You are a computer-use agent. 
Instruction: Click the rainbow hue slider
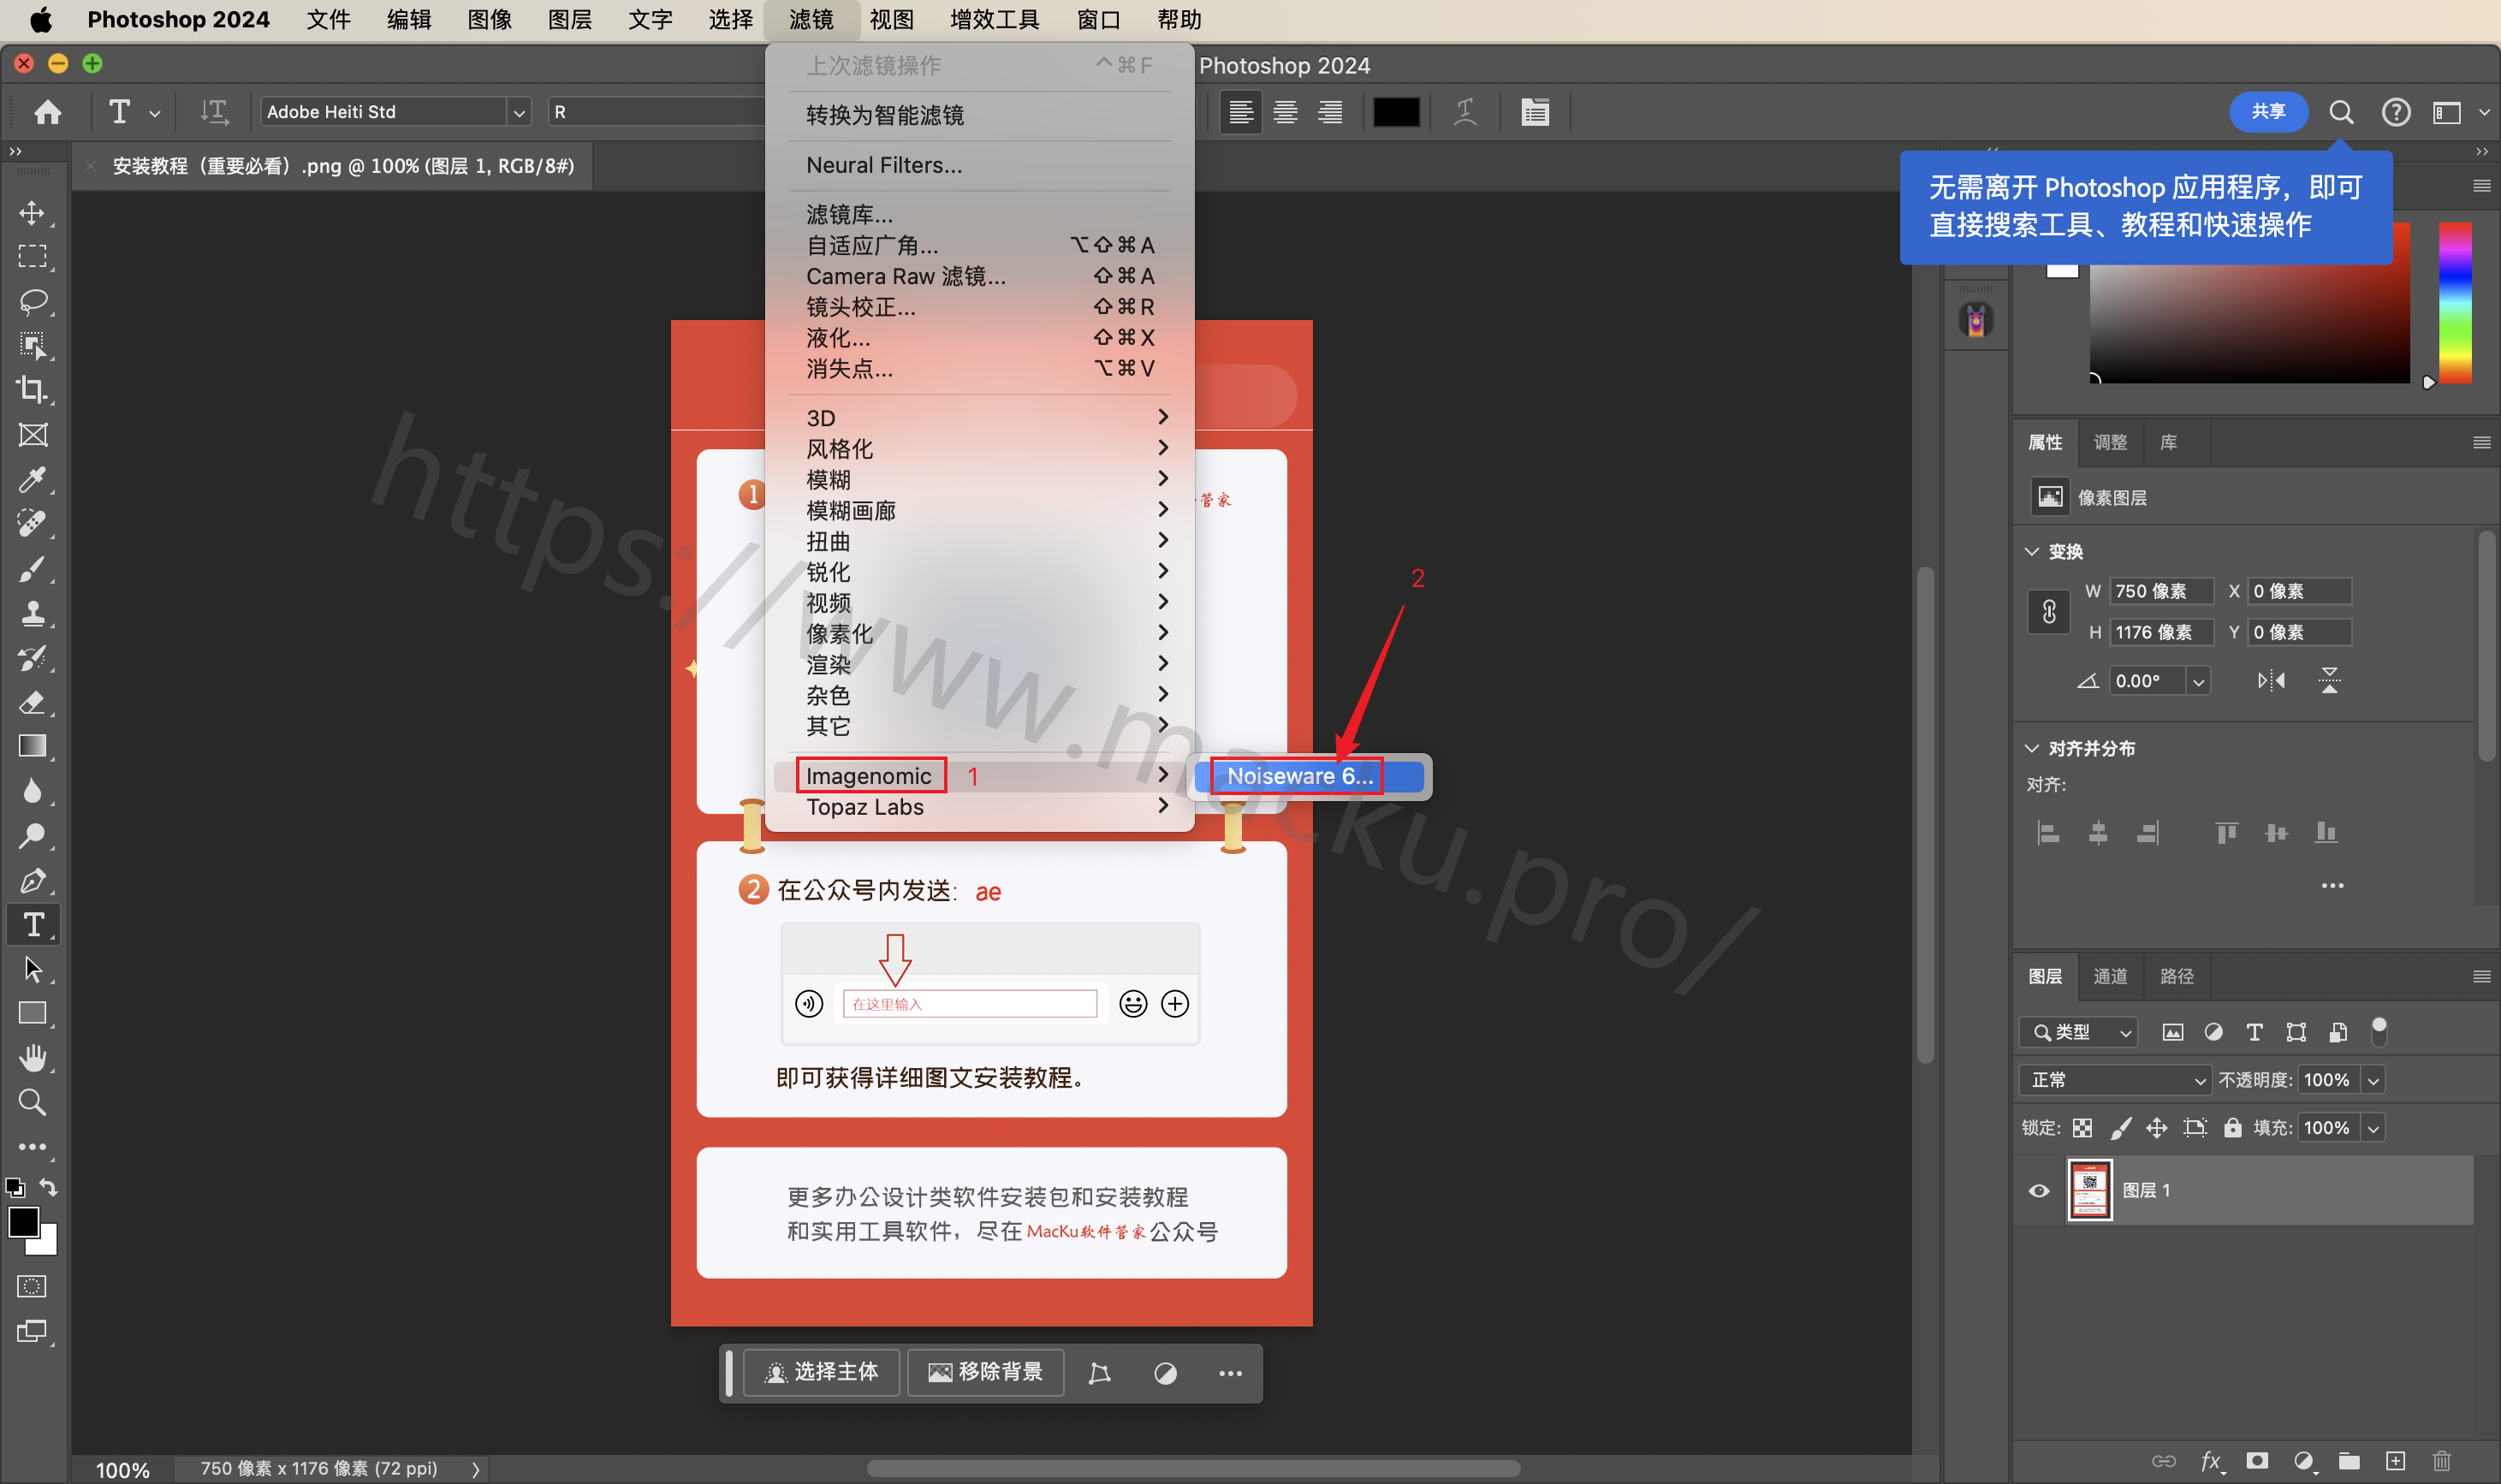2455,302
